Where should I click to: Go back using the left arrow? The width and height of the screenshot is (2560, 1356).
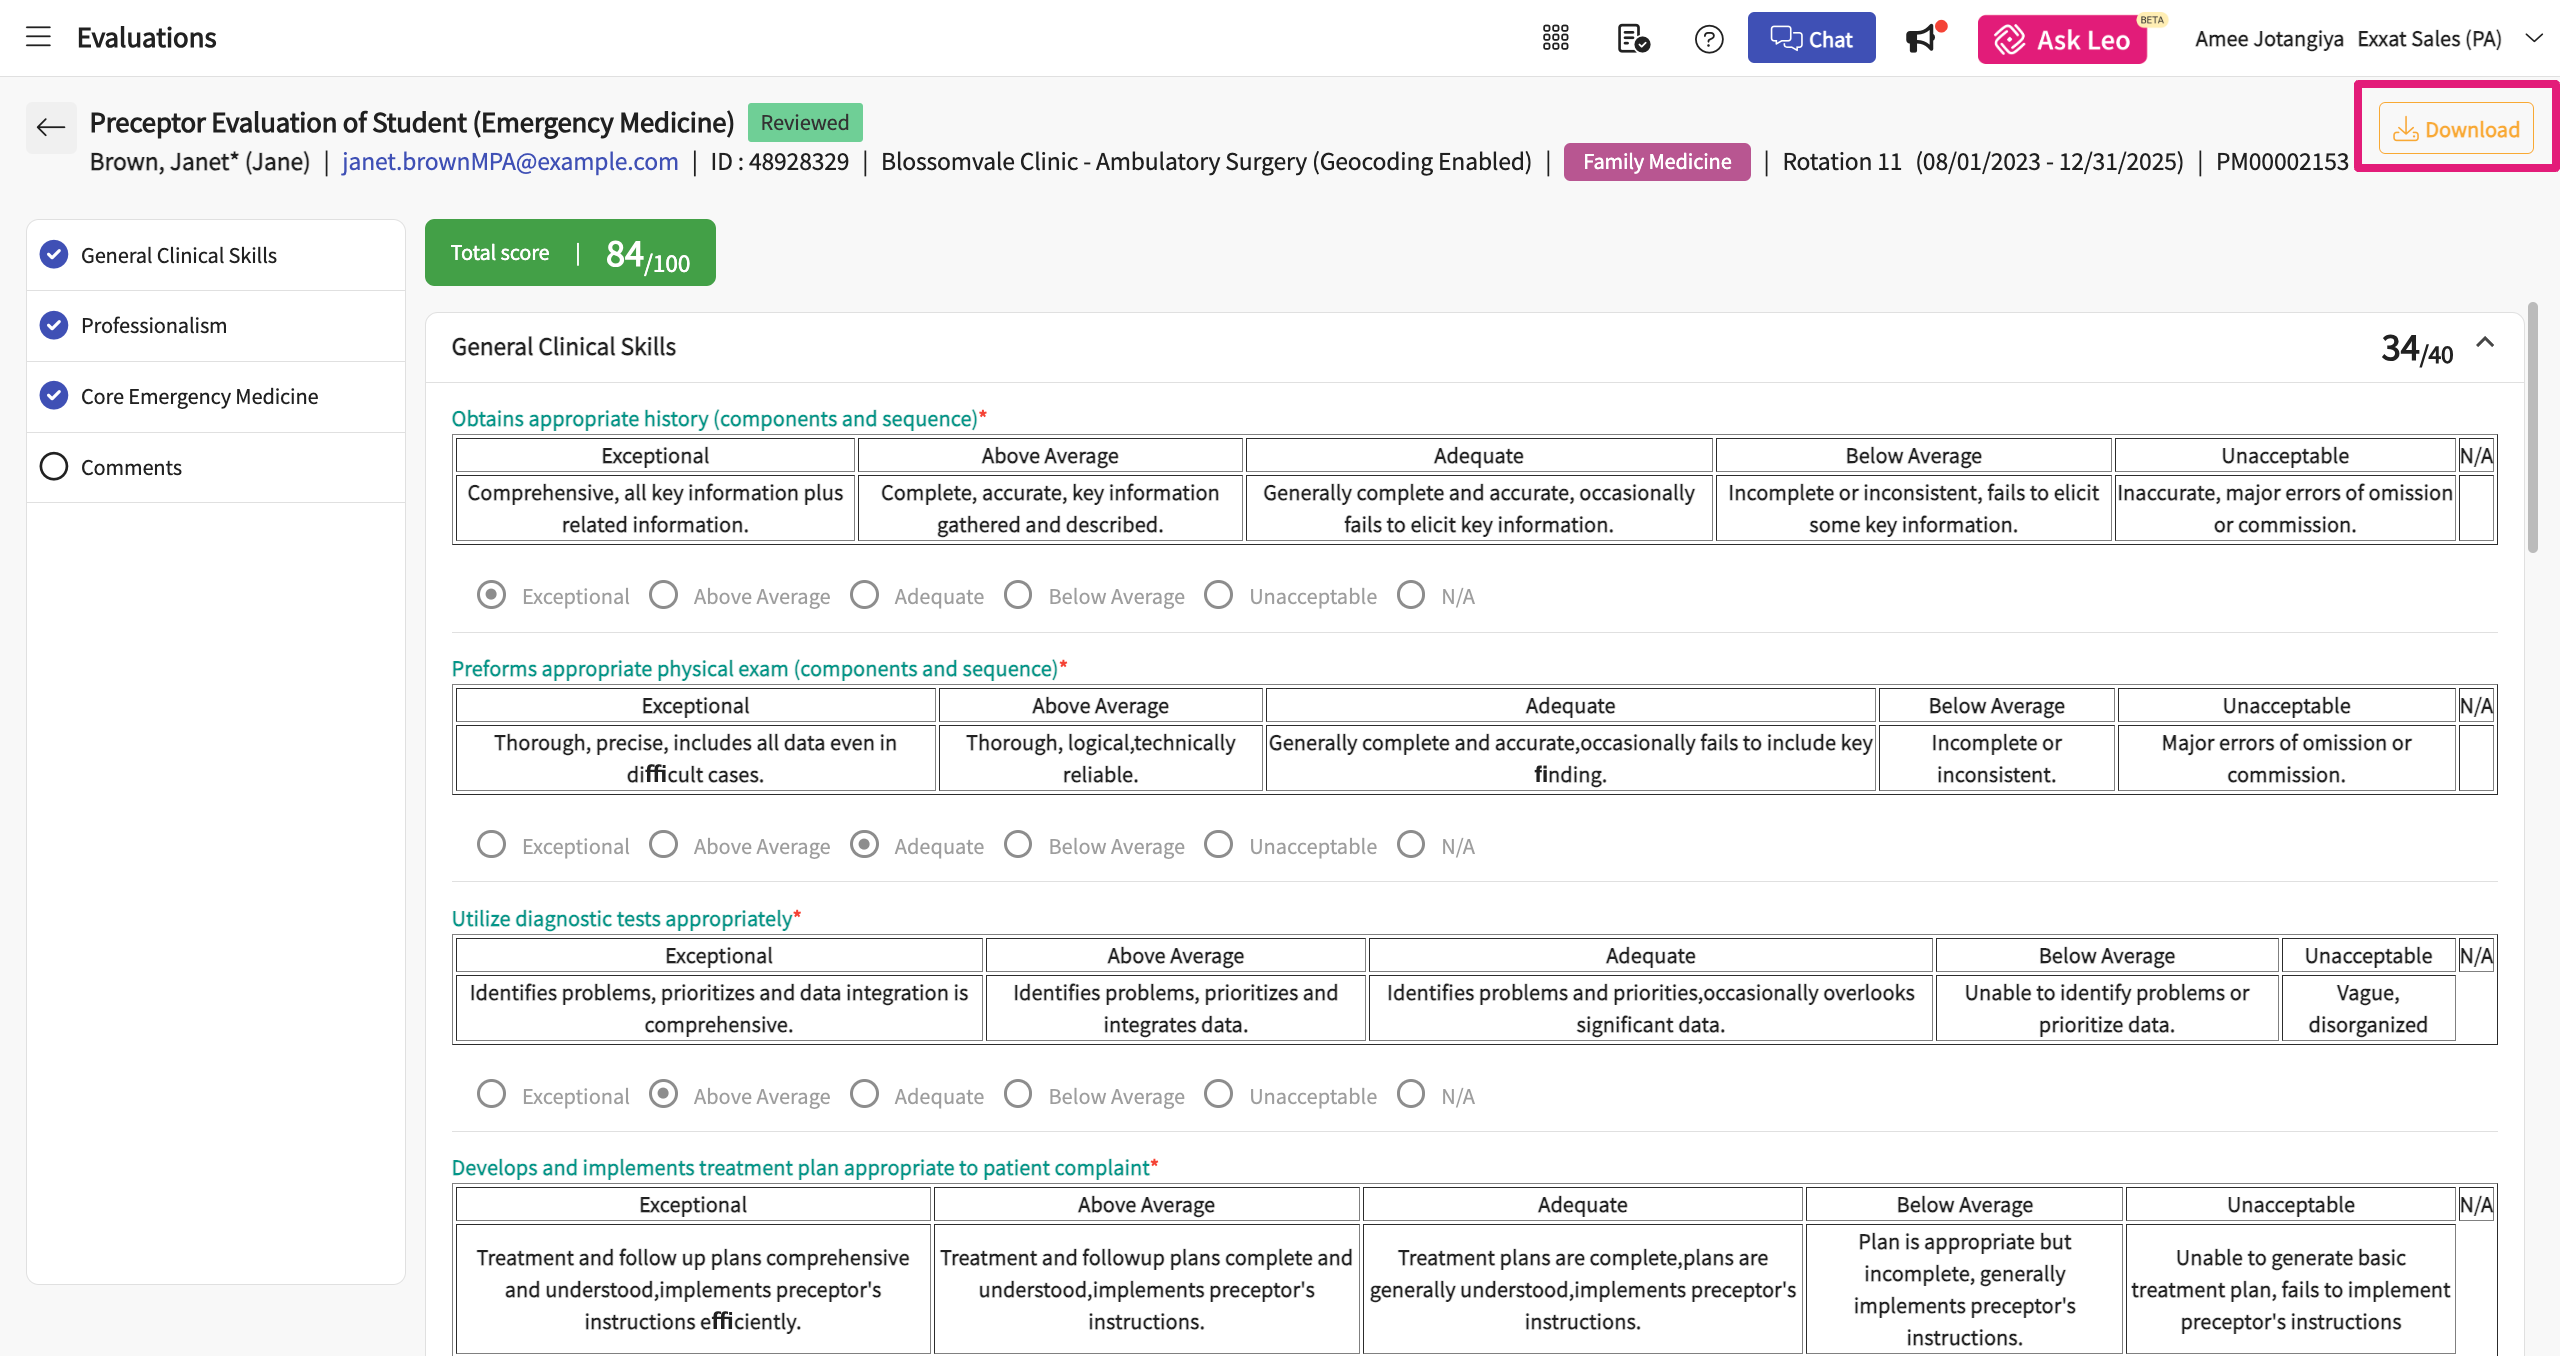pyautogui.click(x=50, y=127)
